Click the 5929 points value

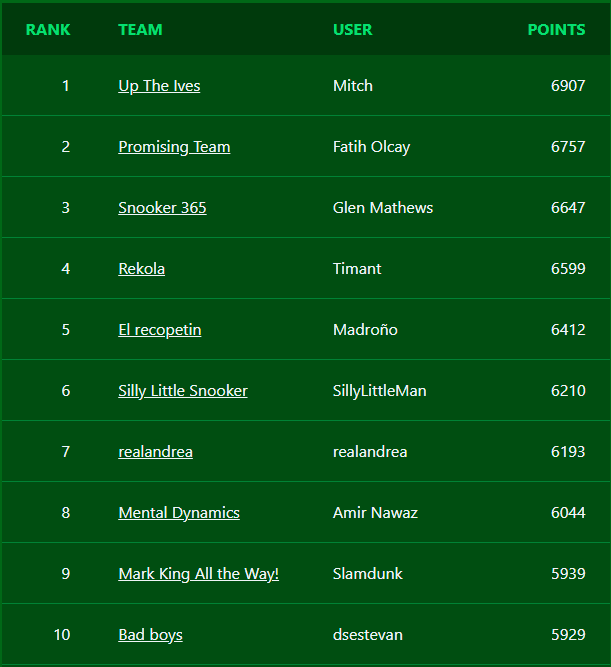point(568,635)
